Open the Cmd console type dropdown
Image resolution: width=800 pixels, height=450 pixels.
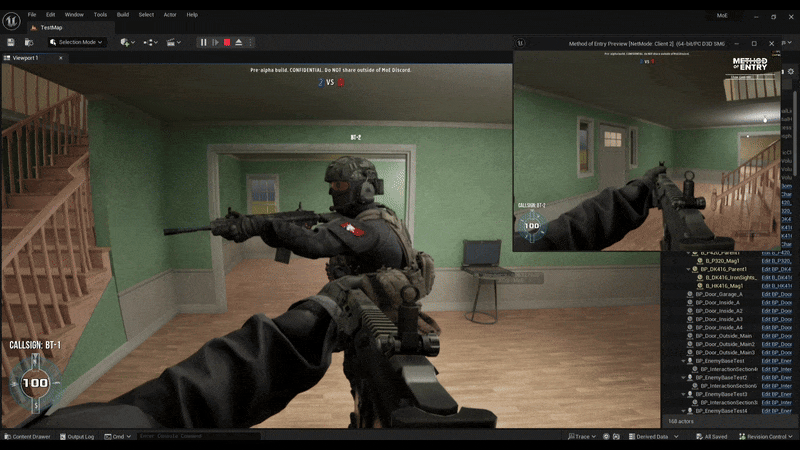(x=118, y=437)
